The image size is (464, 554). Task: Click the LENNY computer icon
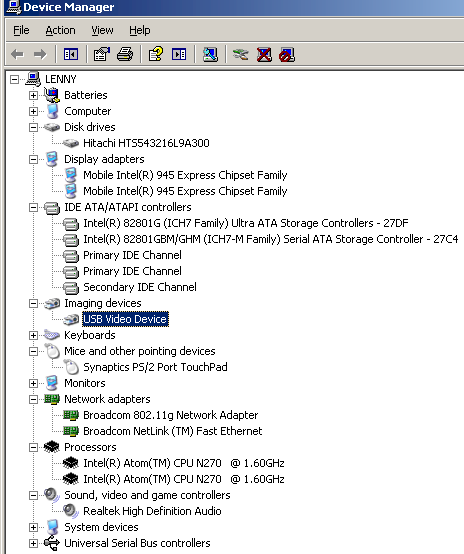pyautogui.click(x=33, y=79)
